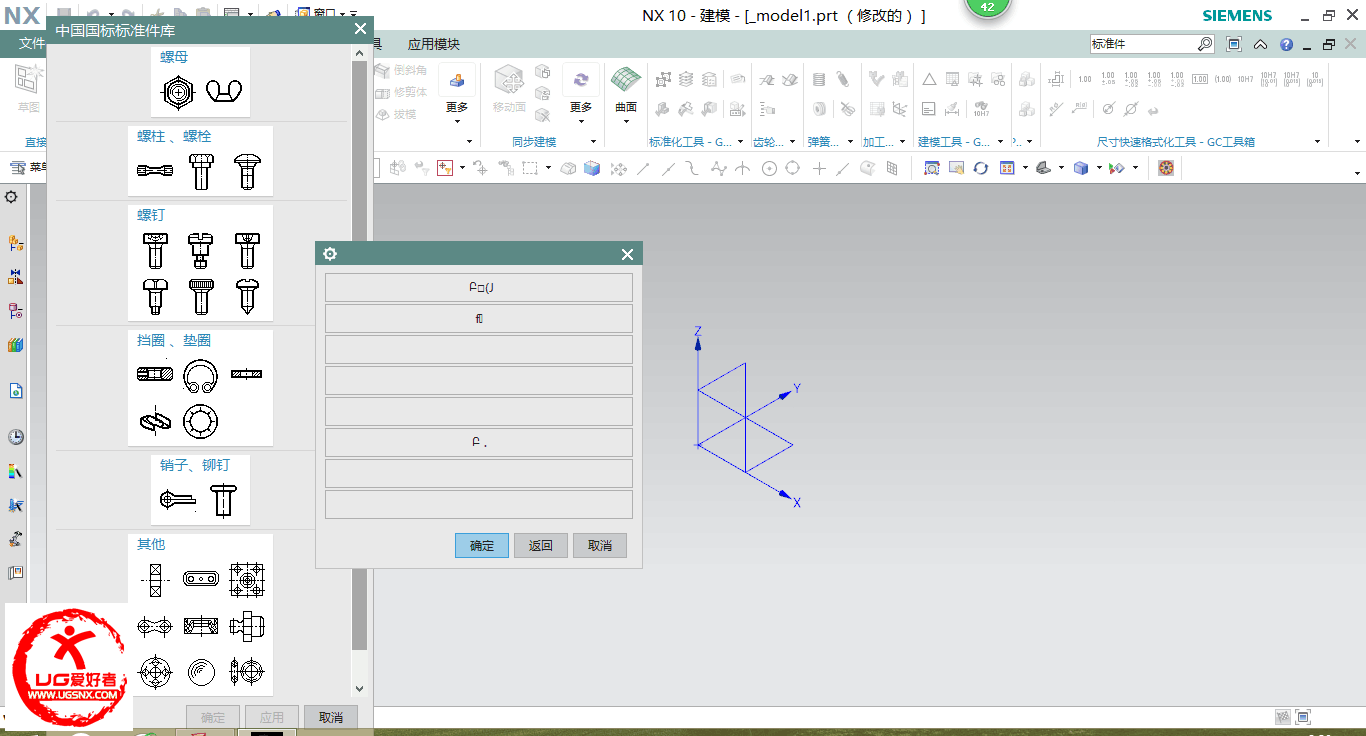Click the shaded cube rendering style icon
The height and width of the screenshot is (736, 1366).
pos(1080,168)
